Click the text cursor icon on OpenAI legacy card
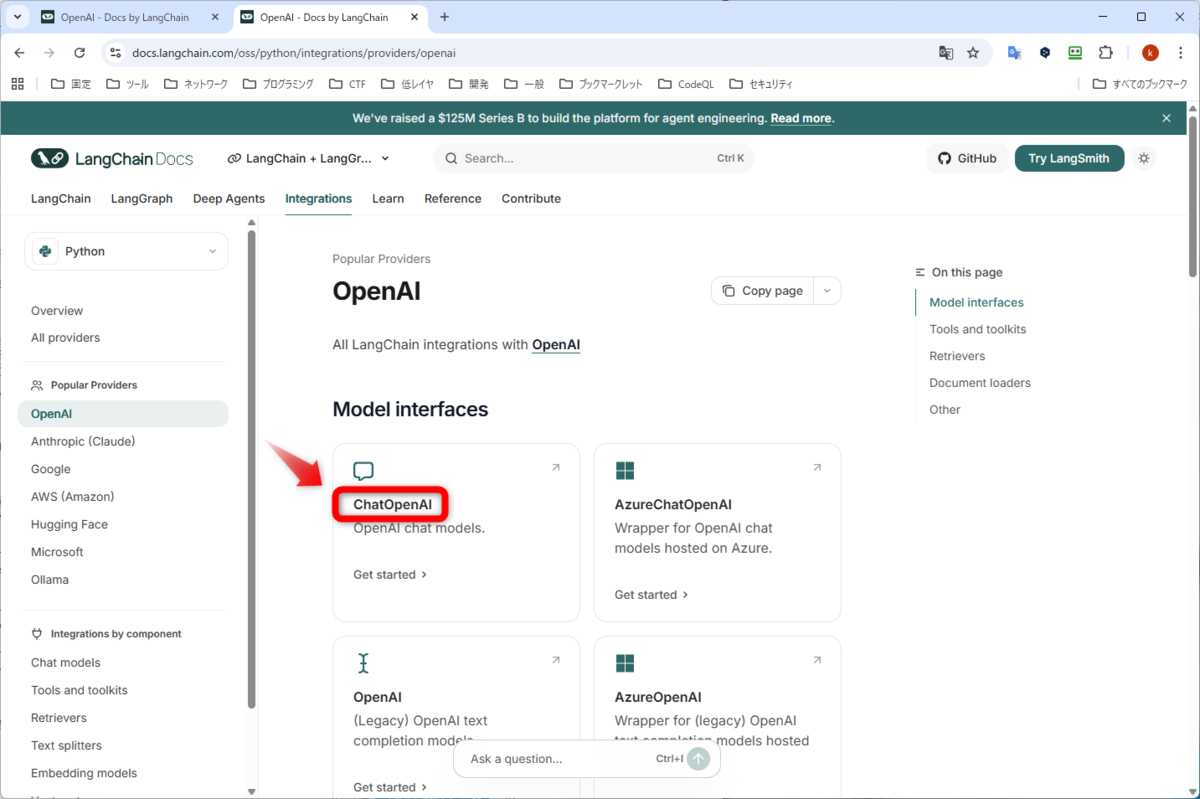1200x799 pixels. [x=363, y=662]
